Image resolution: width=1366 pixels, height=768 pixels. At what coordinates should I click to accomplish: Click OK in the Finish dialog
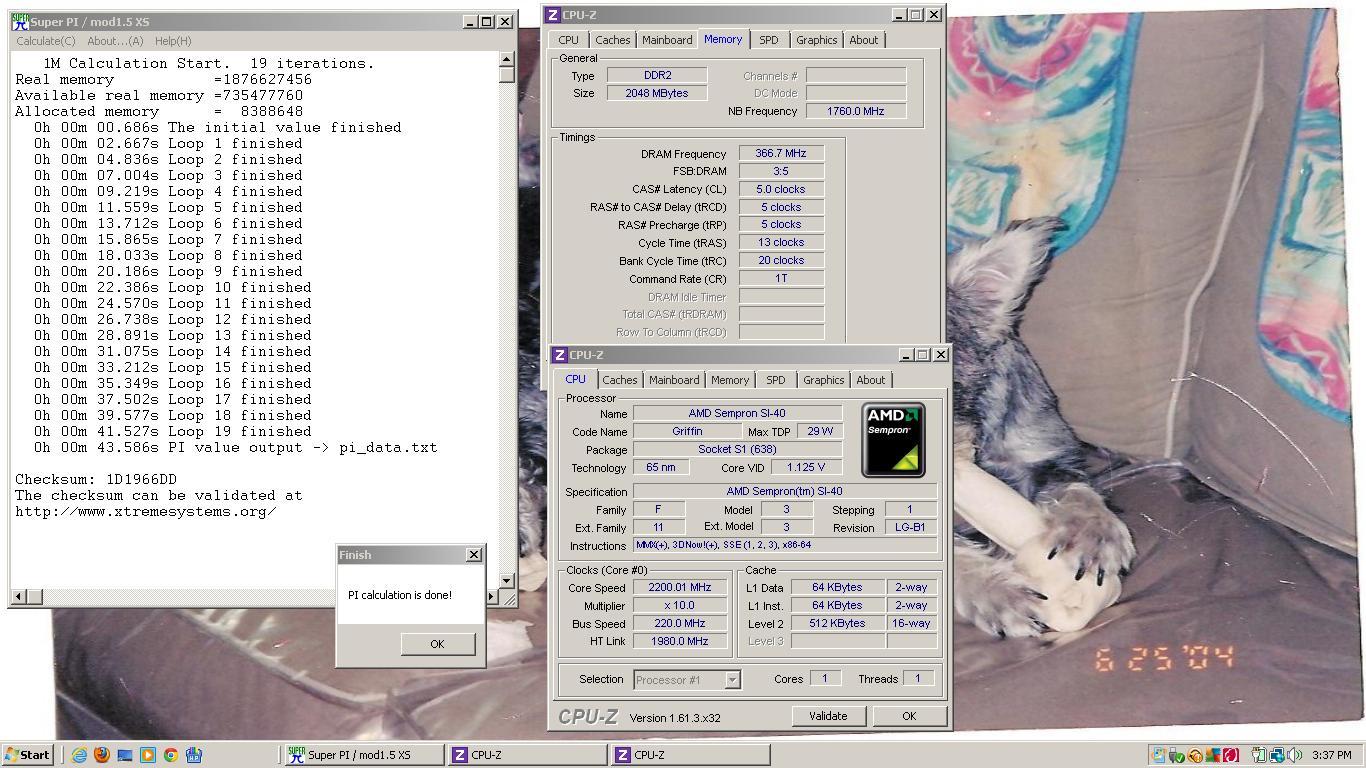pos(437,644)
